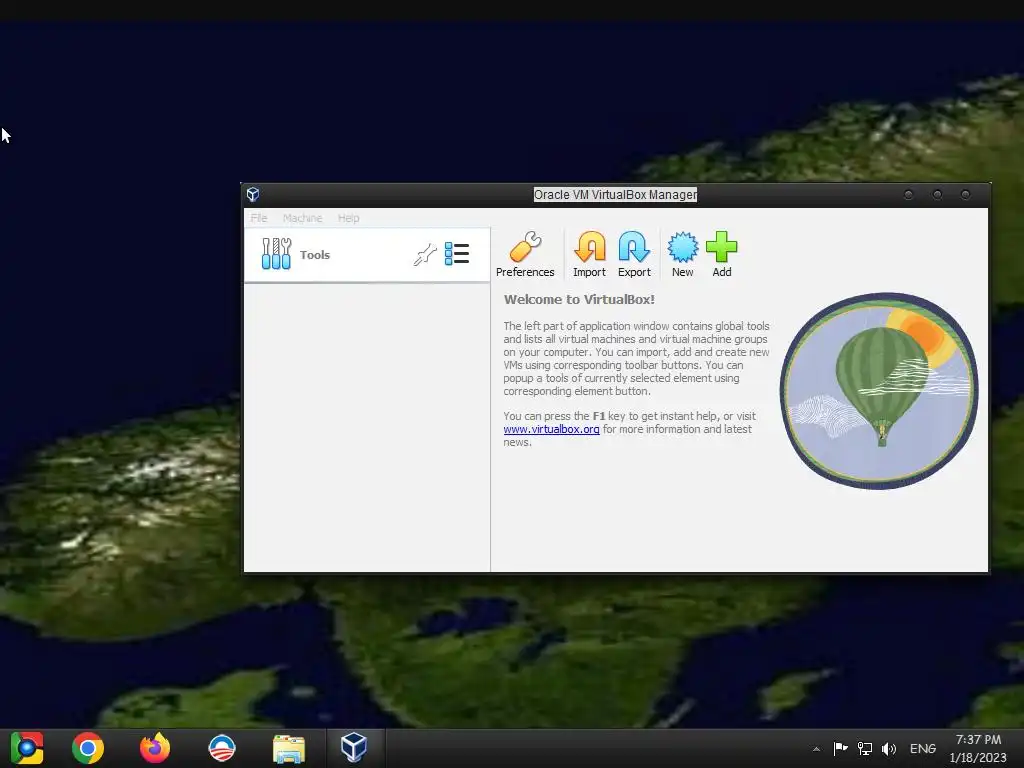Show hidden system tray icons
Image resolution: width=1024 pixels, height=768 pixels.
point(816,749)
